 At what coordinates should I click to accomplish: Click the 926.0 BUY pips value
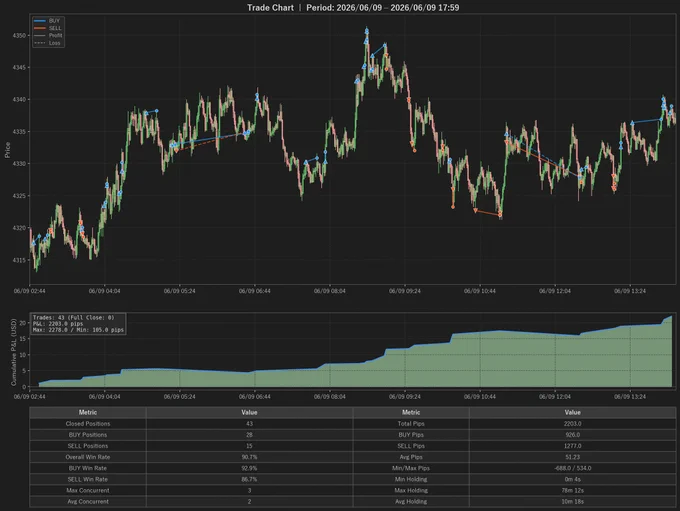(x=572, y=435)
